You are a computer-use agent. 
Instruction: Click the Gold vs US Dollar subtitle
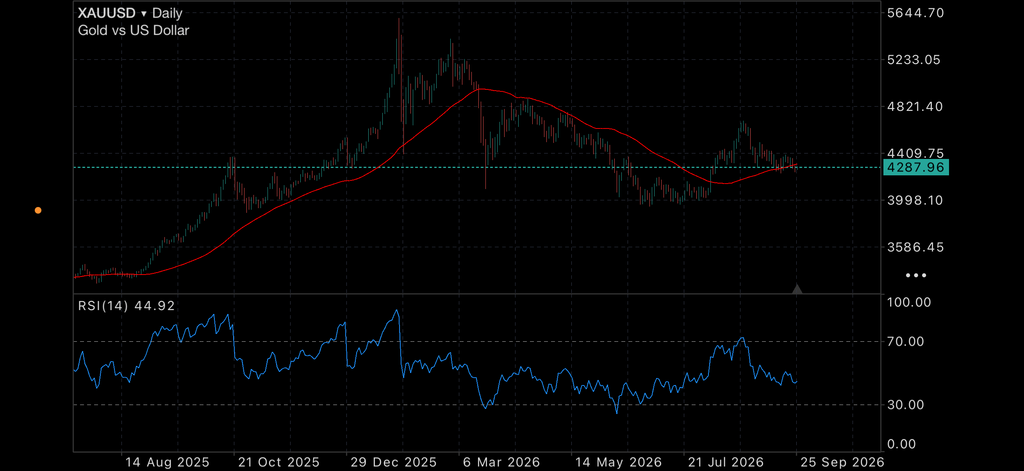(133, 30)
